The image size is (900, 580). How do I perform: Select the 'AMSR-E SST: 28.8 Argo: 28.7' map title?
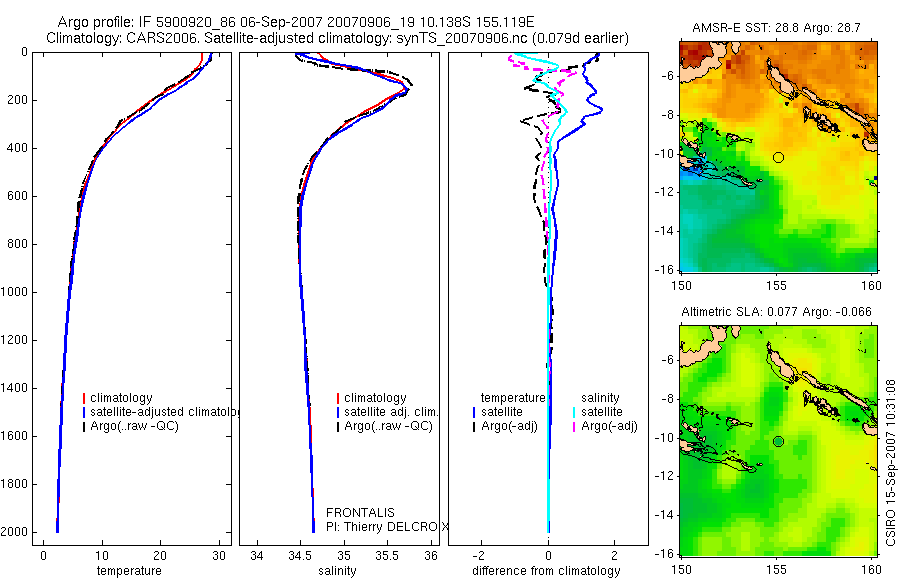776,28
